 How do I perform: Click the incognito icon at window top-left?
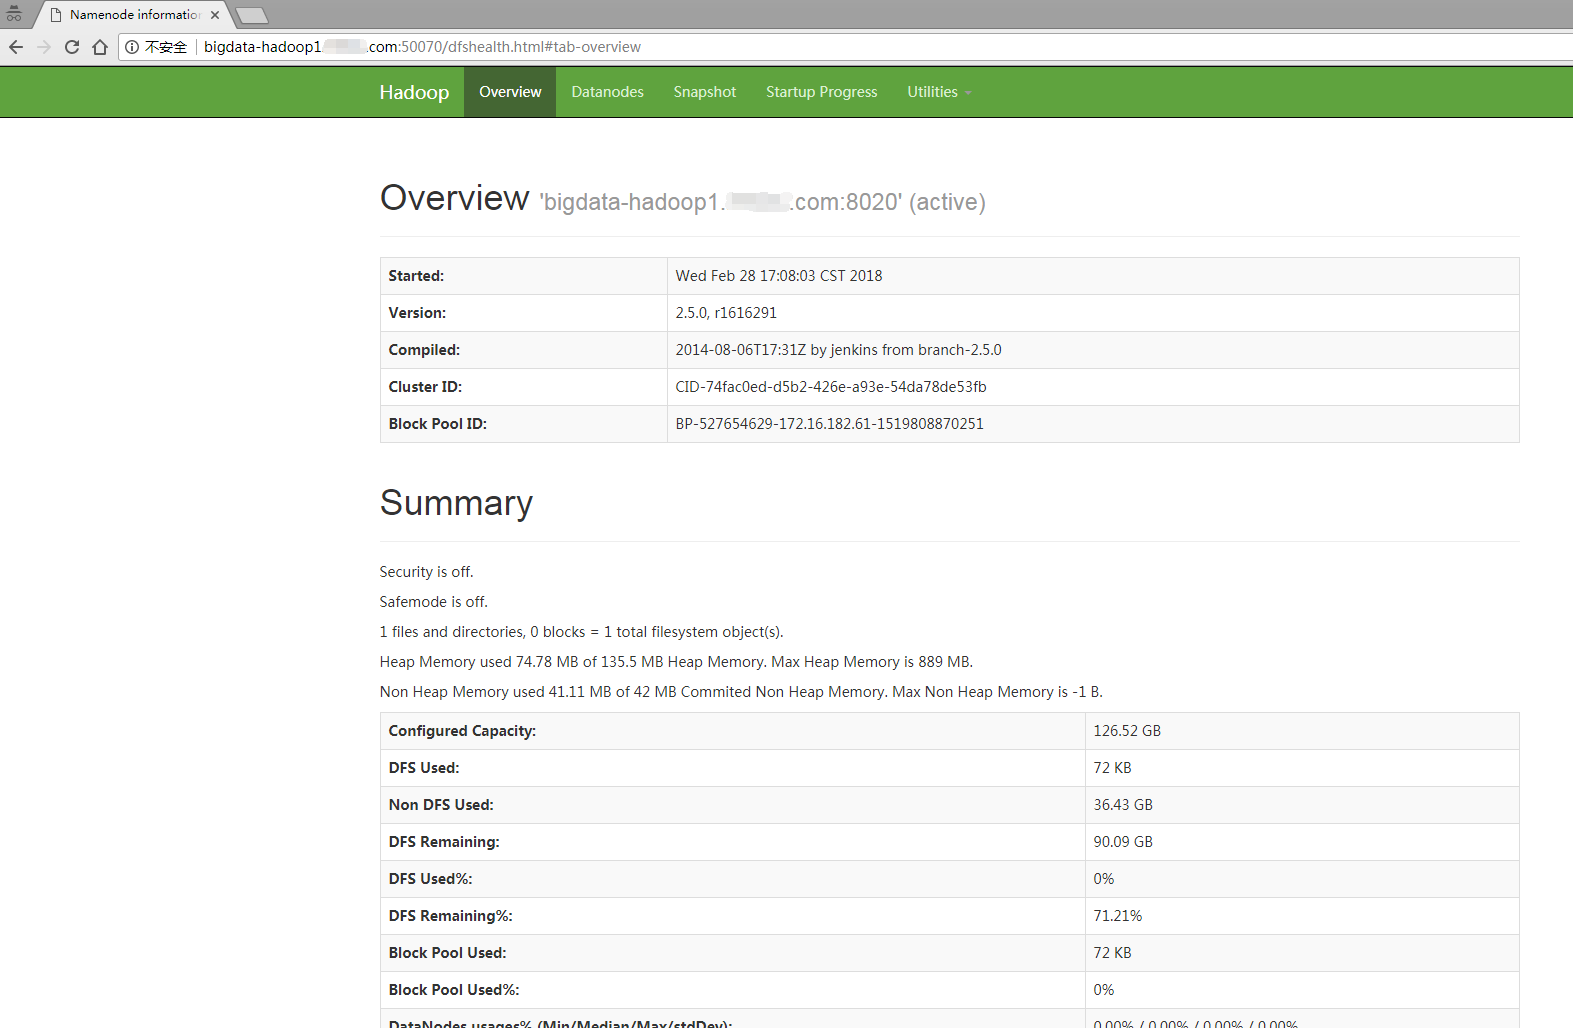click(14, 14)
